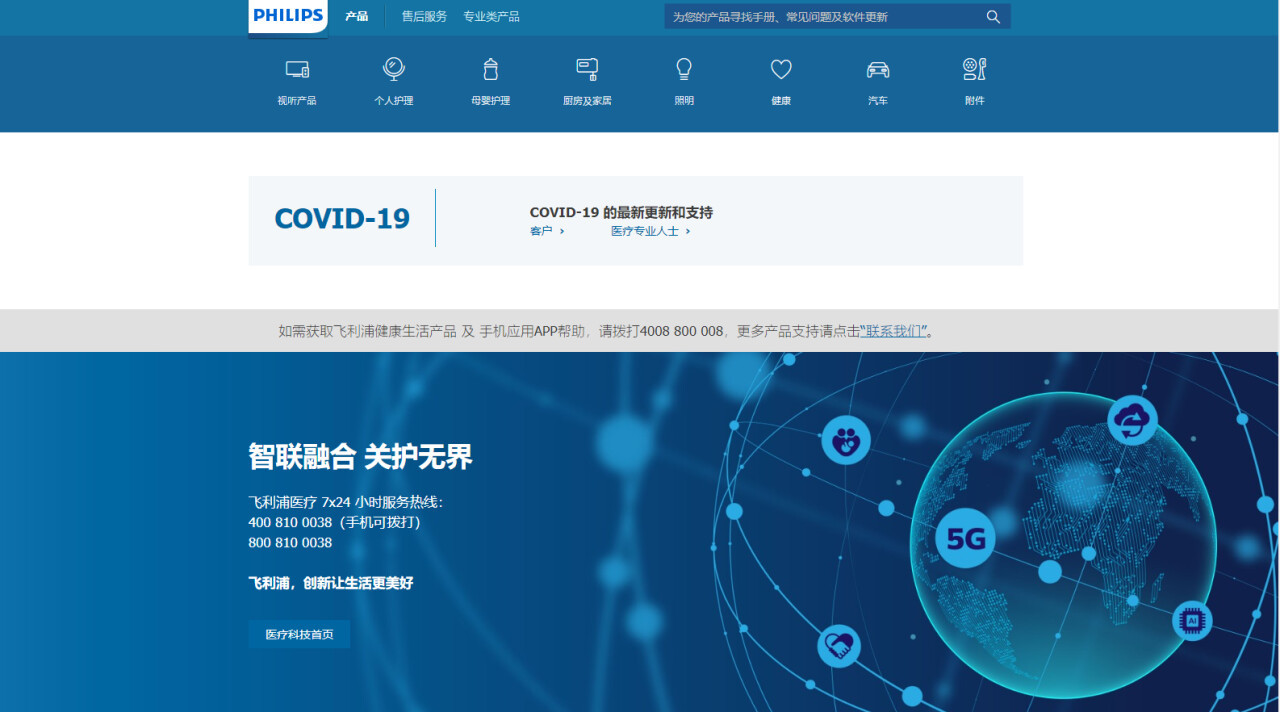Click the search magnifier icon
This screenshot has height=712, width=1280.
point(993,17)
